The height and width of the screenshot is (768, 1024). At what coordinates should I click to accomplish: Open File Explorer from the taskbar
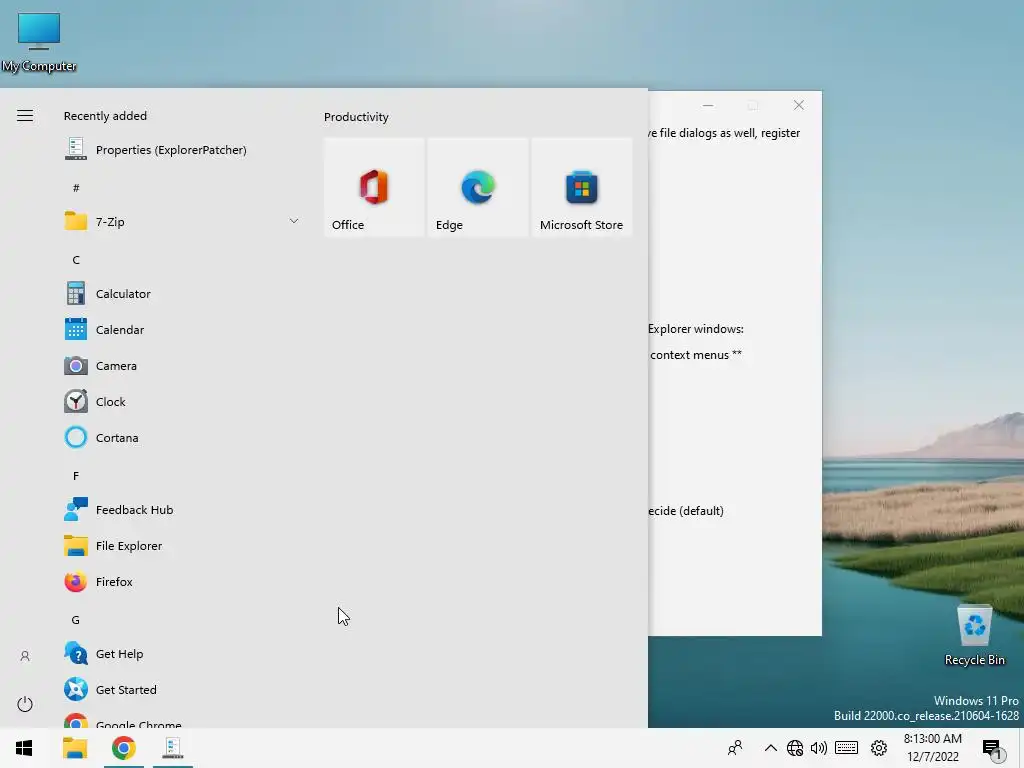[x=74, y=748]
